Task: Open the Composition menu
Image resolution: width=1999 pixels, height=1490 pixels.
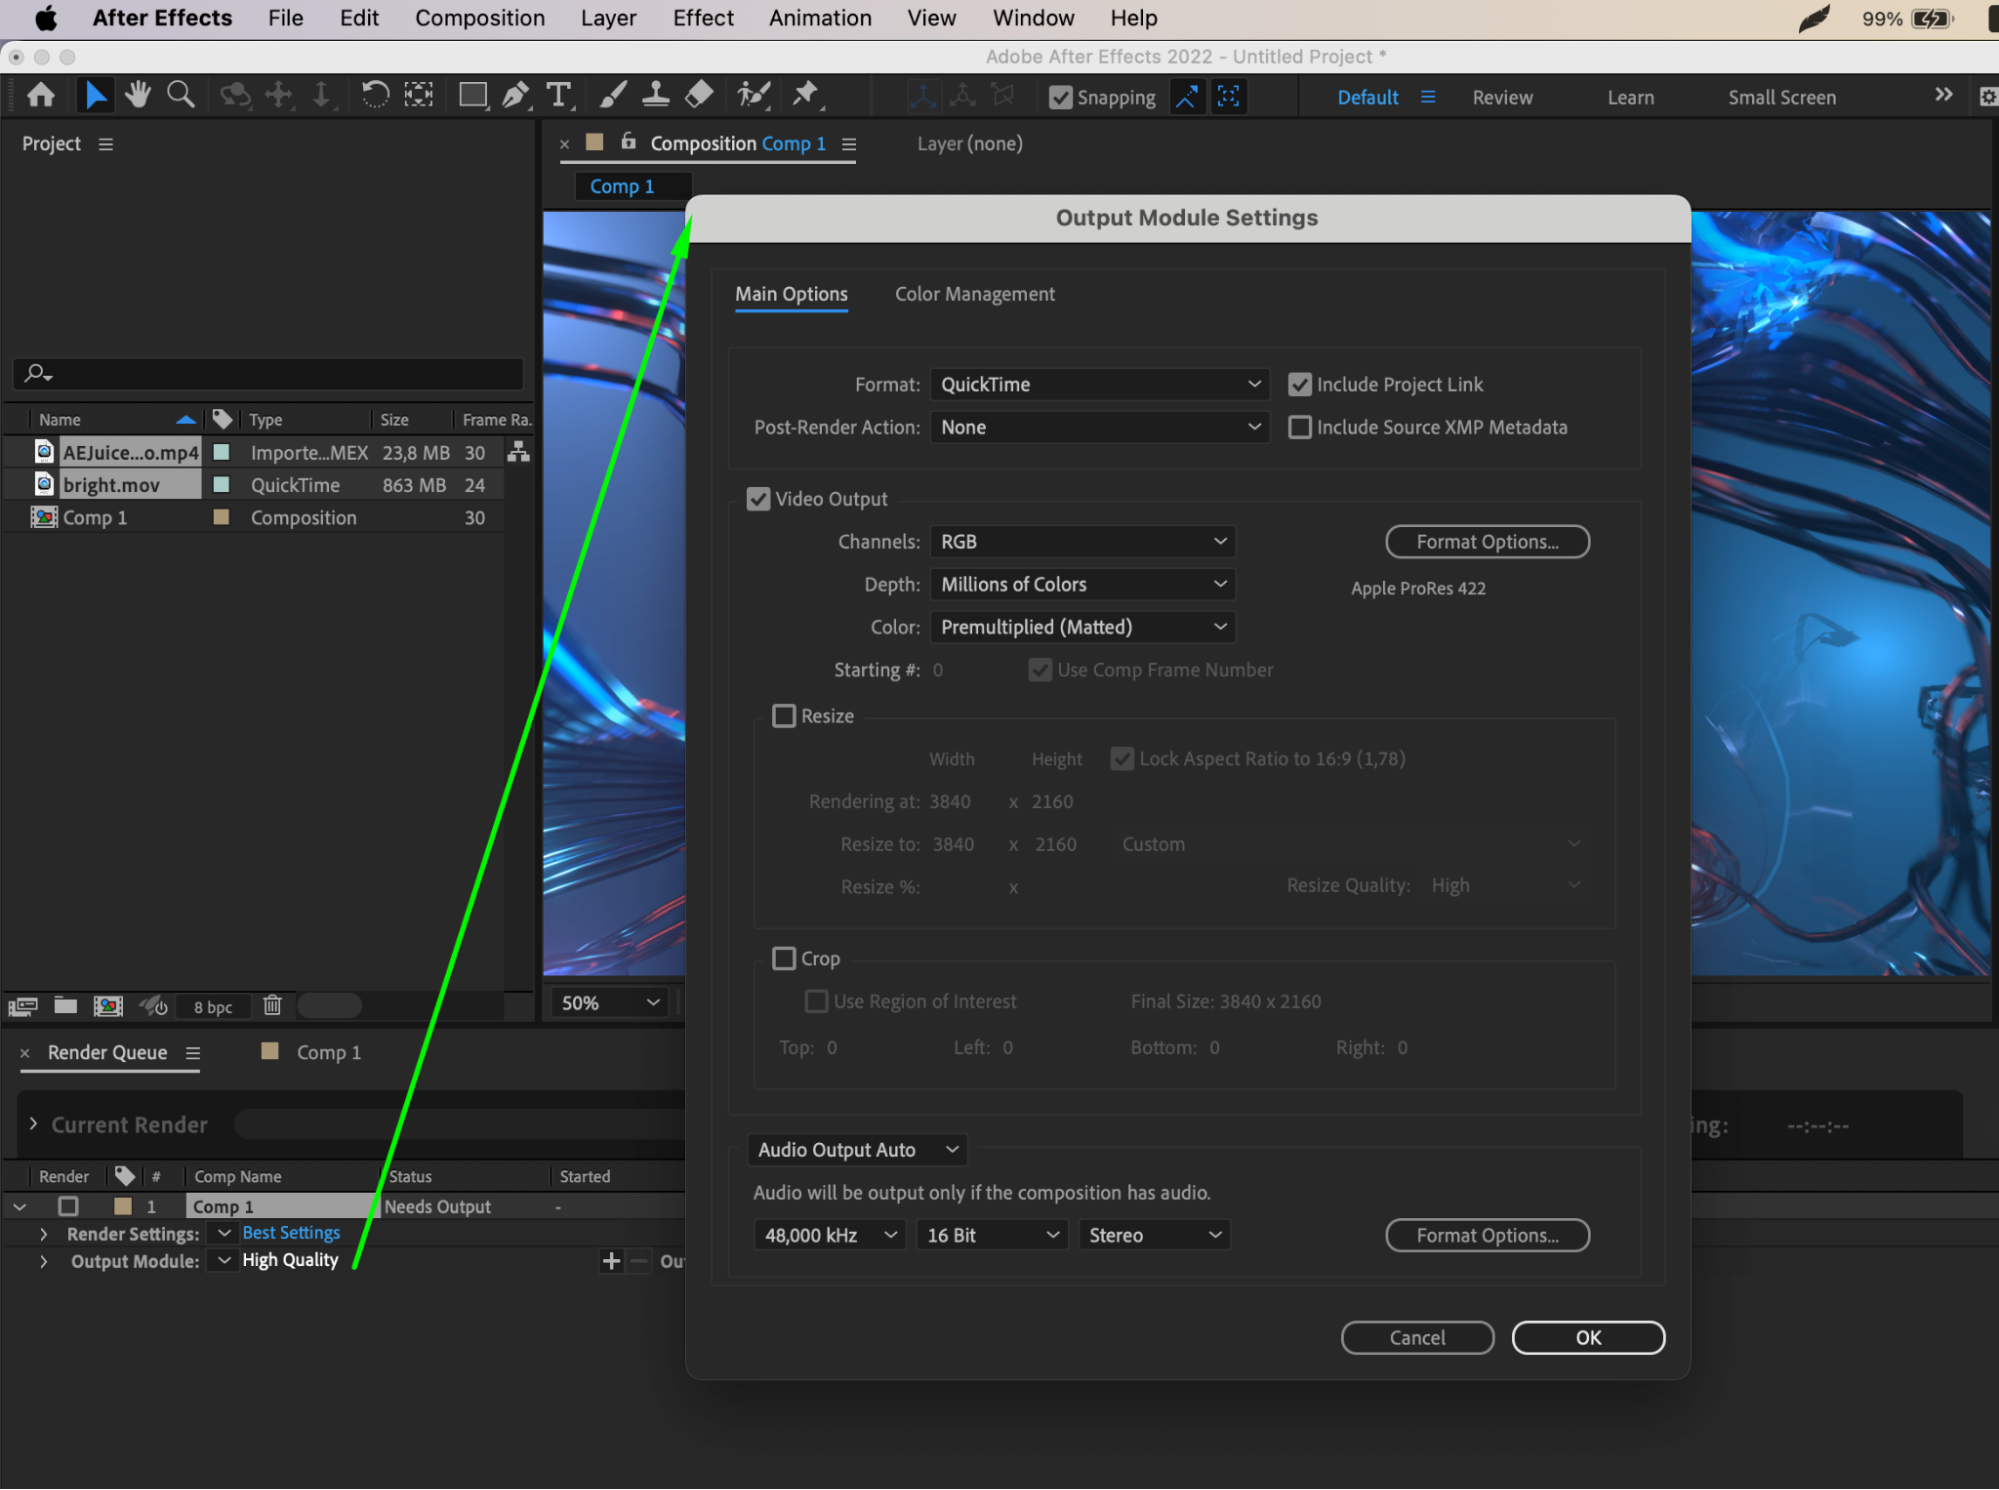Action: [480, 18]
